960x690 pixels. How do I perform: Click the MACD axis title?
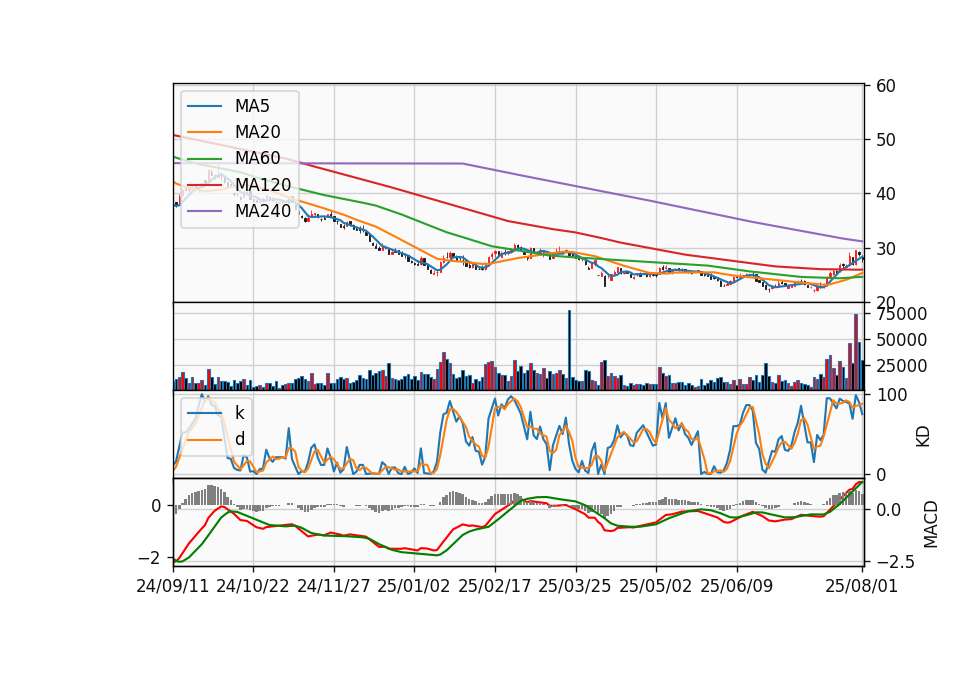[931, 524]
